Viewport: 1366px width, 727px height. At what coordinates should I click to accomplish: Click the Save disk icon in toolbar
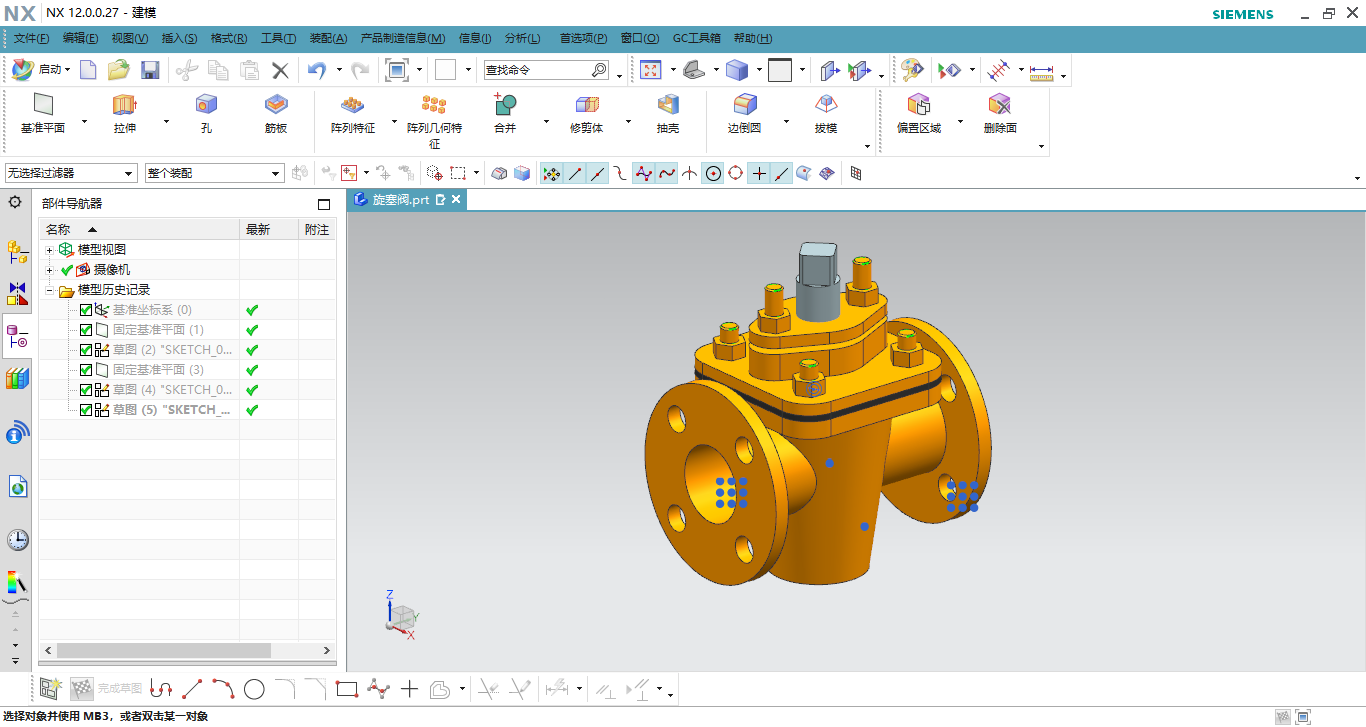(150, 70)
